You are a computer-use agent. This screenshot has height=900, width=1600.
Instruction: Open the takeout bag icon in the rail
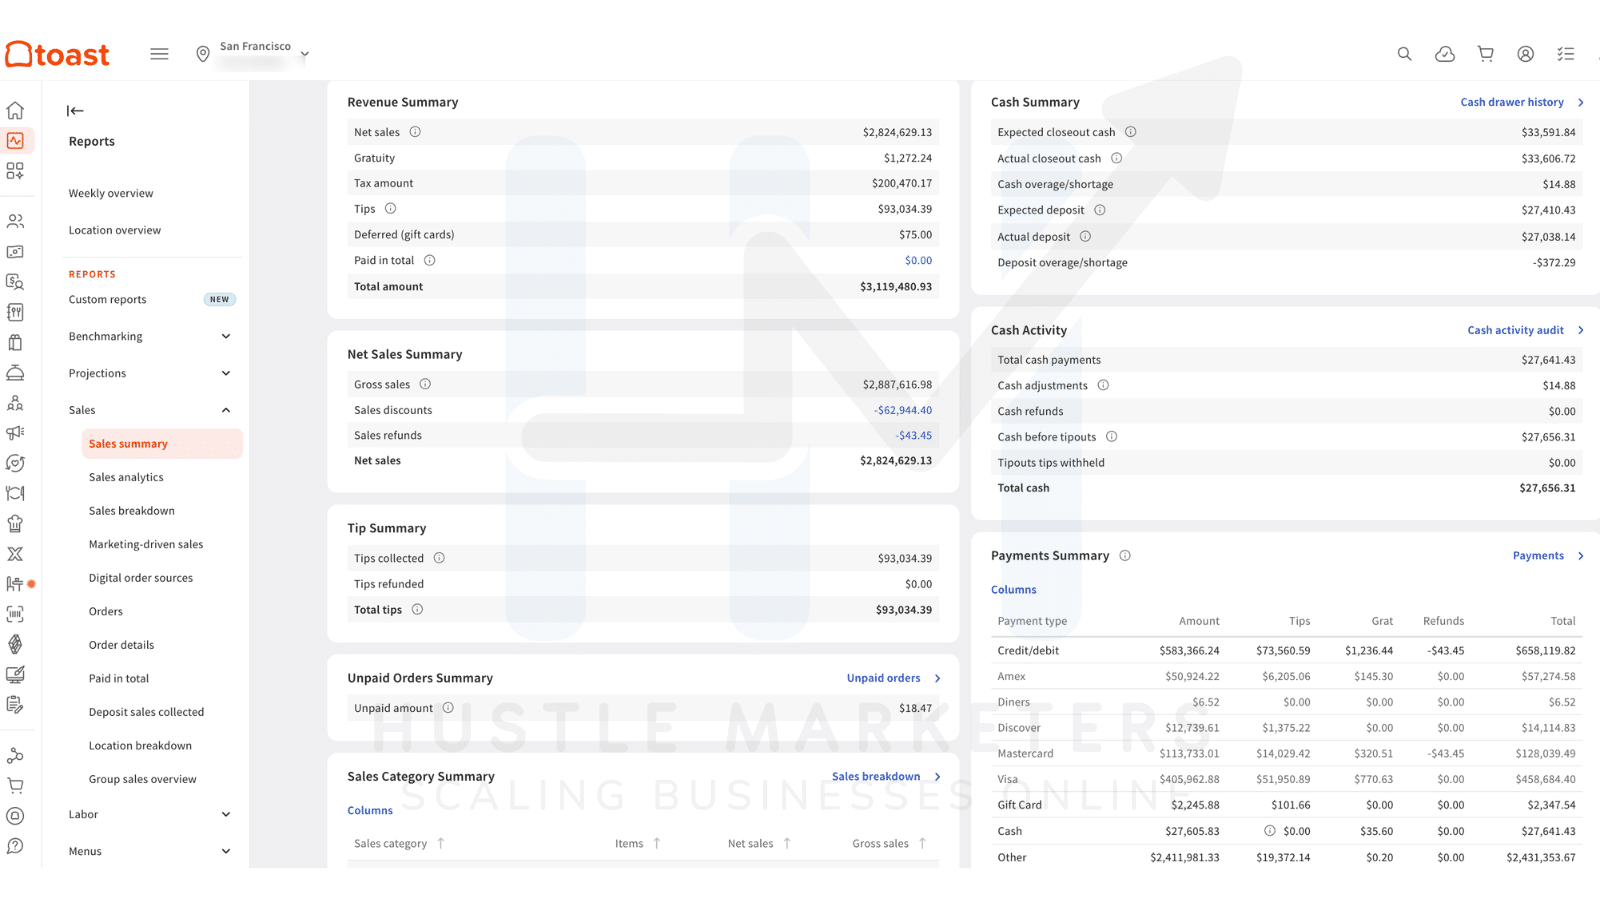(15, 342)
